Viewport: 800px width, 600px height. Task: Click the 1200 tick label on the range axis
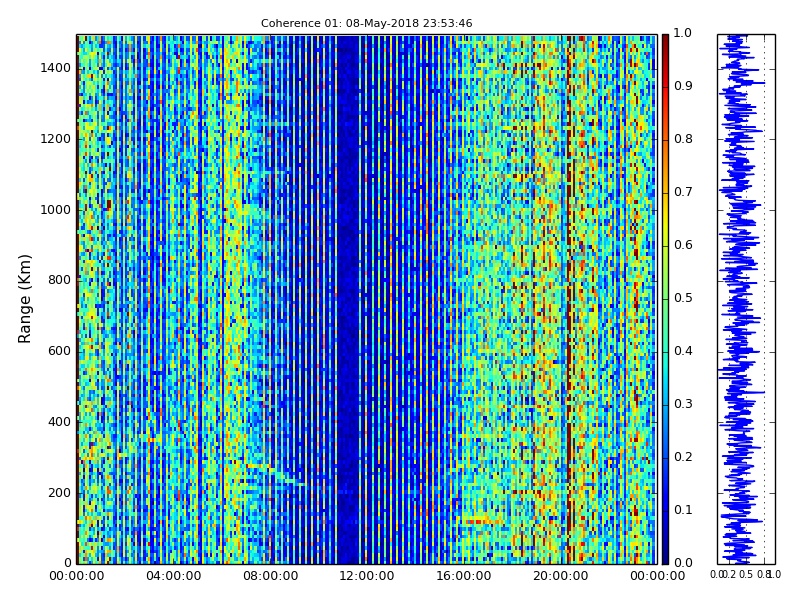(56, 139)
